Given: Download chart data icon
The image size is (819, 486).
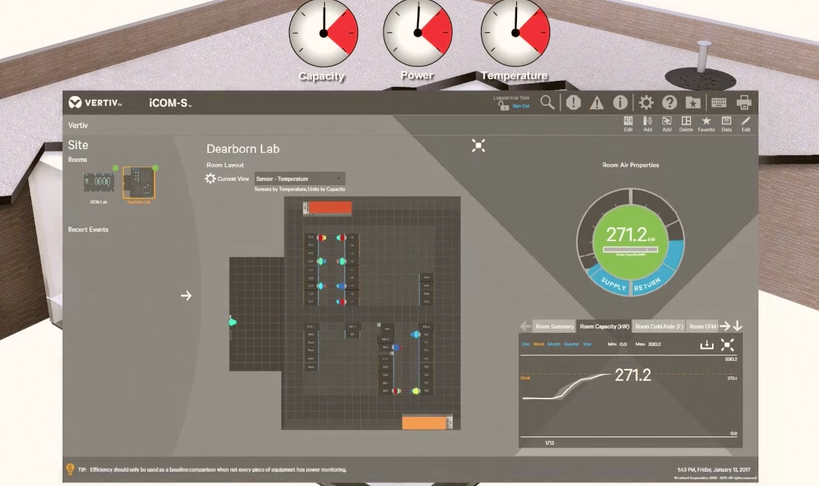Looking at the screenshot, I should [707, 344].
